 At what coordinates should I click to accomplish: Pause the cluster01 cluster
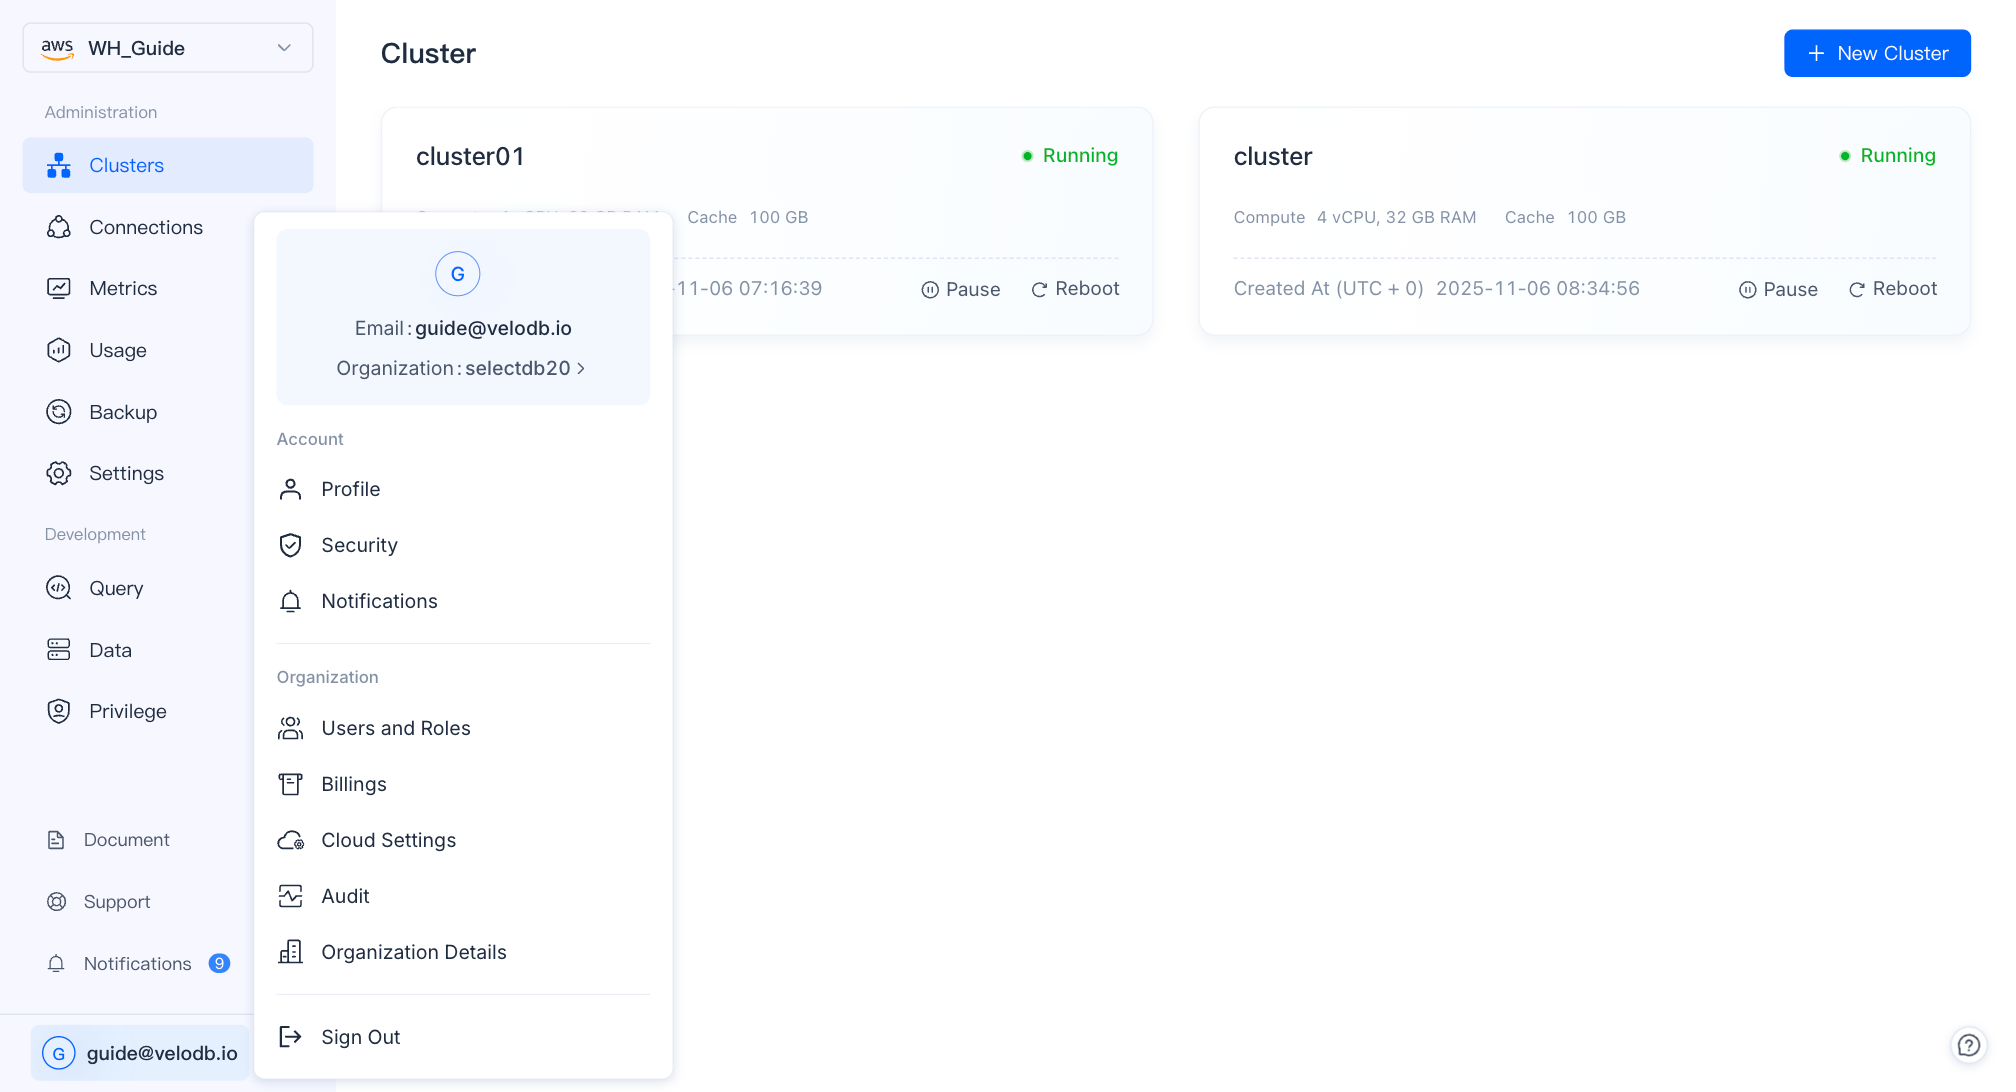pyautogui.click(x=960, y=289)
